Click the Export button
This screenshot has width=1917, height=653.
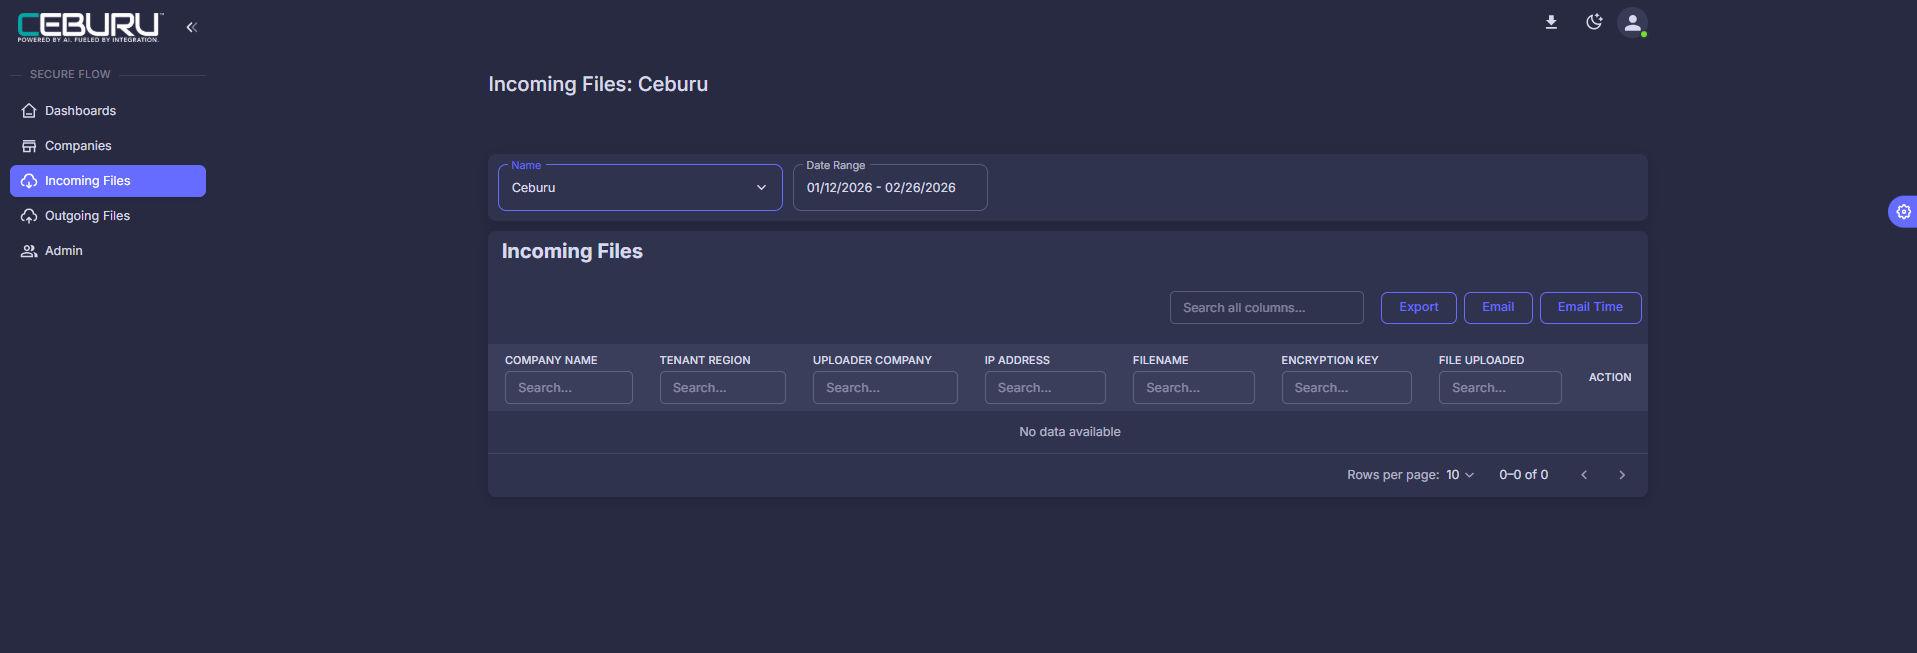click(1419, 308)
